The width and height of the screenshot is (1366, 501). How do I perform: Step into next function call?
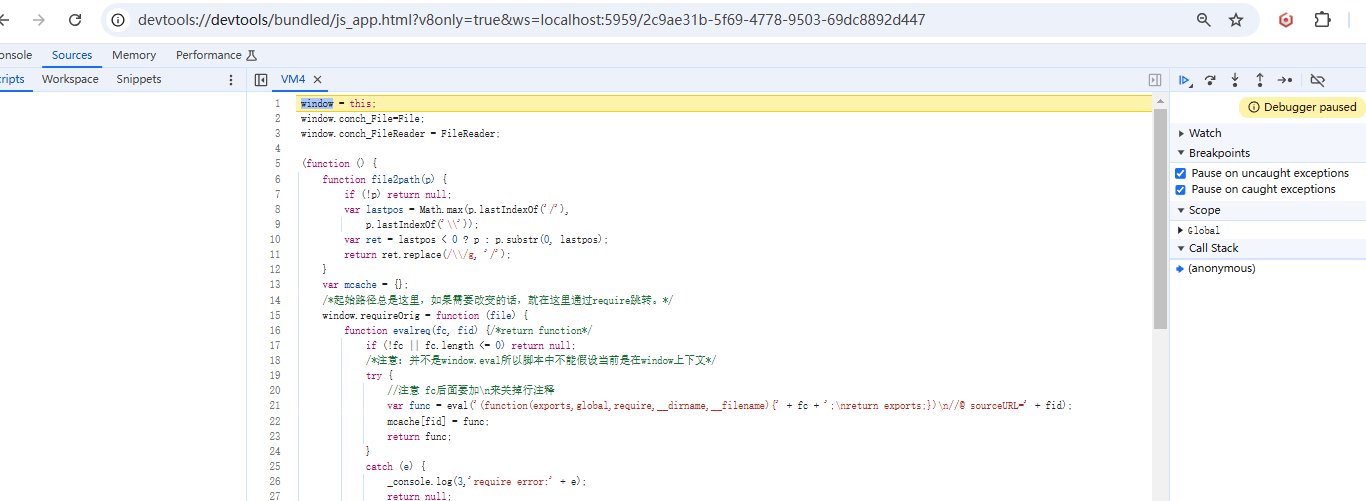[1235, 80]
